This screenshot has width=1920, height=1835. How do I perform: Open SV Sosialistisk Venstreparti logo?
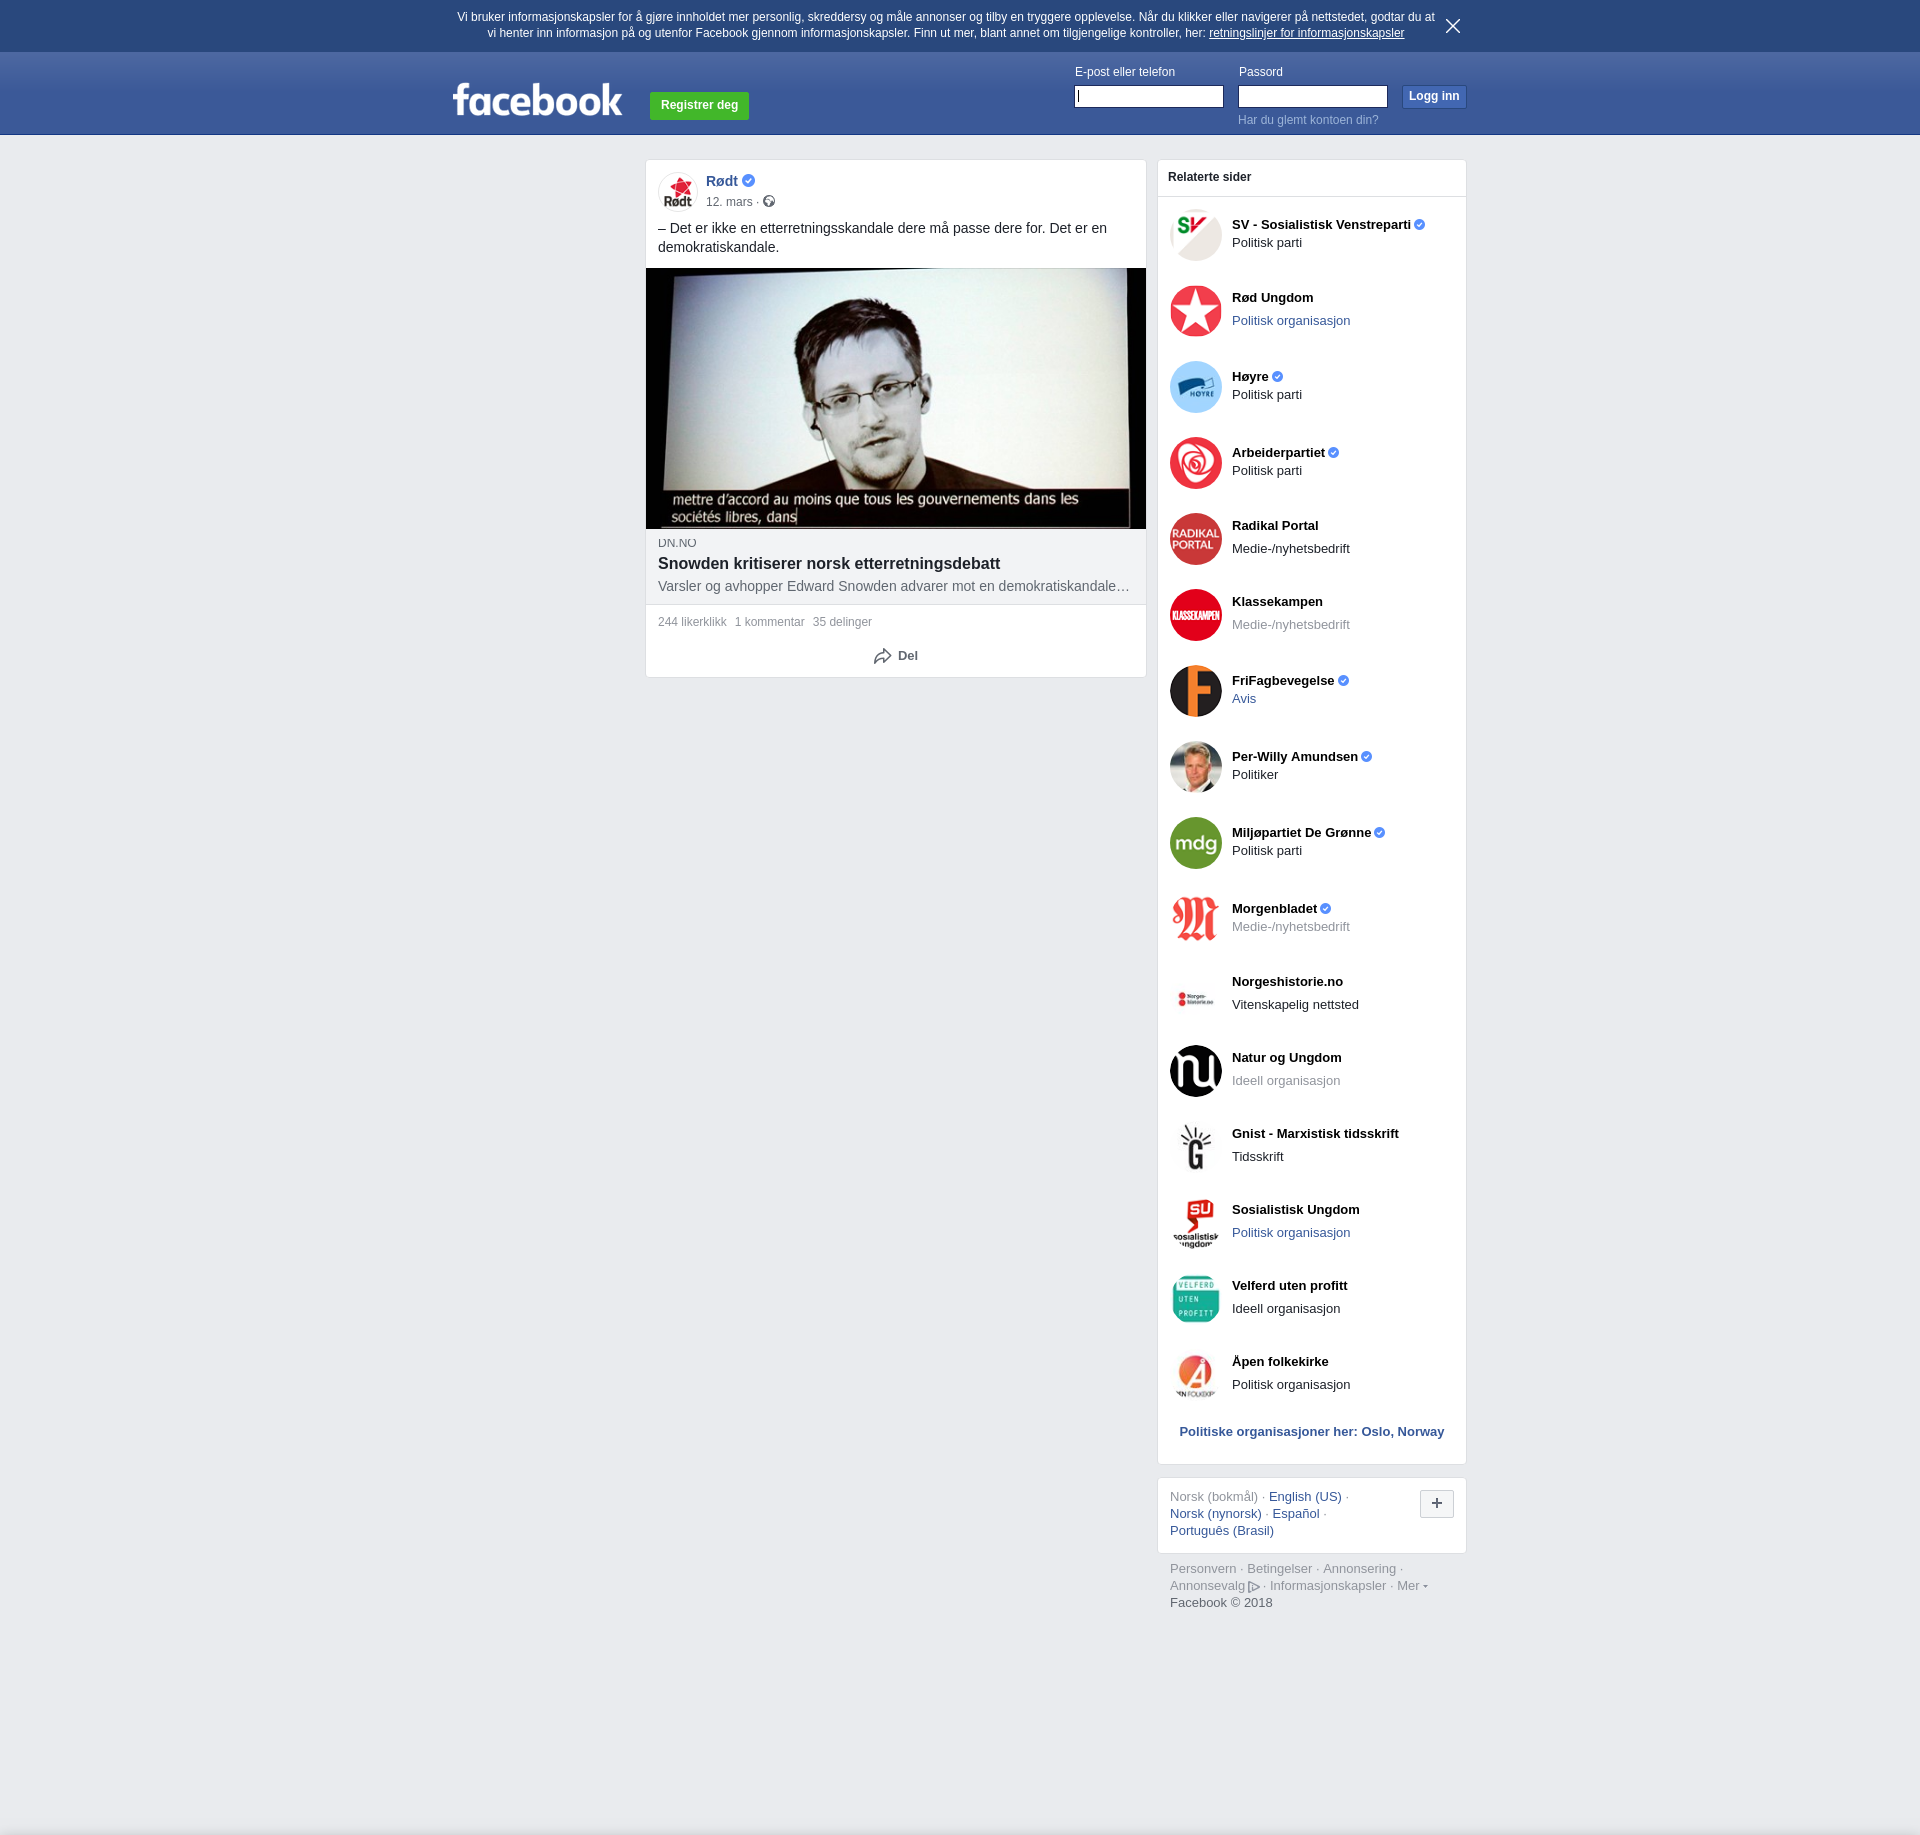click(1196, 235)
